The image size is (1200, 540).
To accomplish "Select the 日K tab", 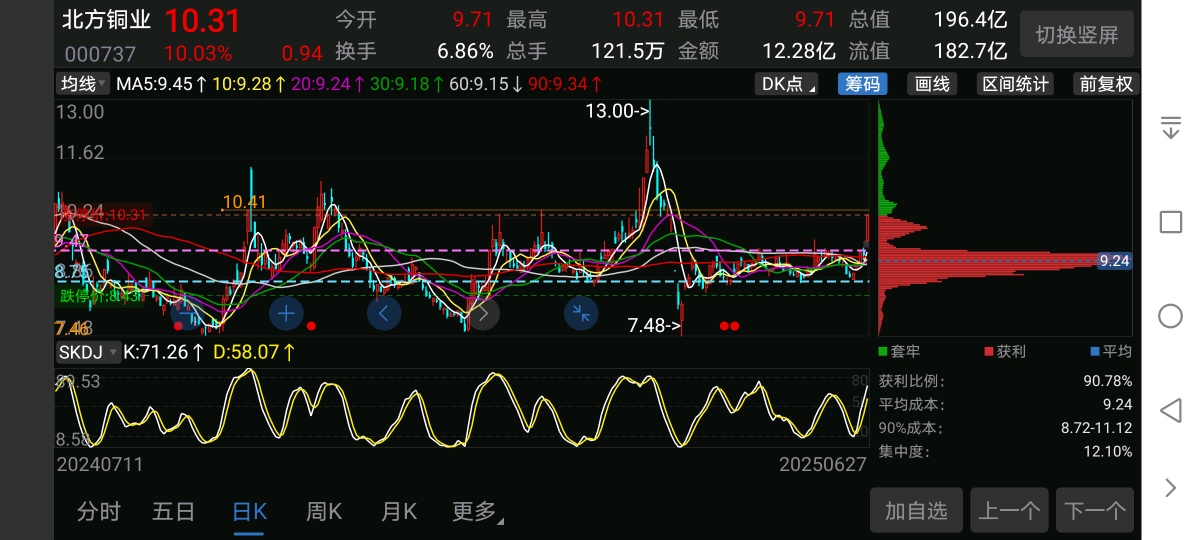I will (249, 512).
